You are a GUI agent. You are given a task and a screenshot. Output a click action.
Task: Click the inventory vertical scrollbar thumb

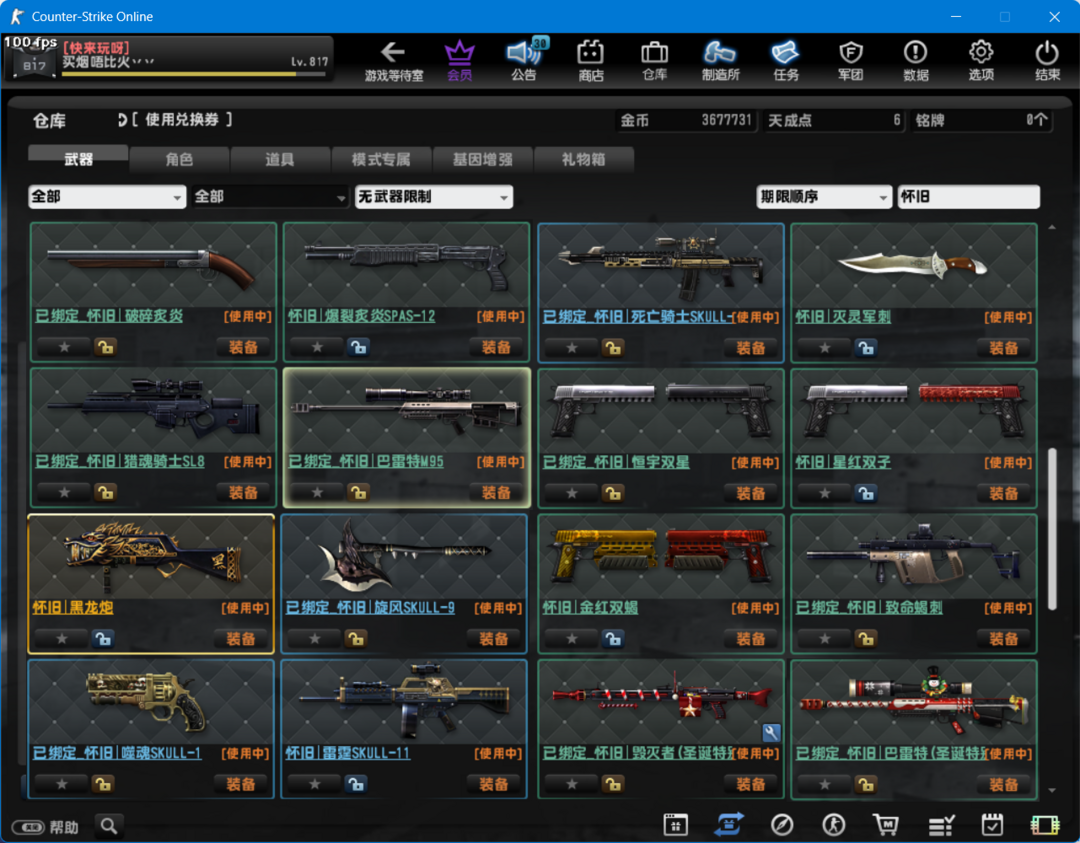1052,529
